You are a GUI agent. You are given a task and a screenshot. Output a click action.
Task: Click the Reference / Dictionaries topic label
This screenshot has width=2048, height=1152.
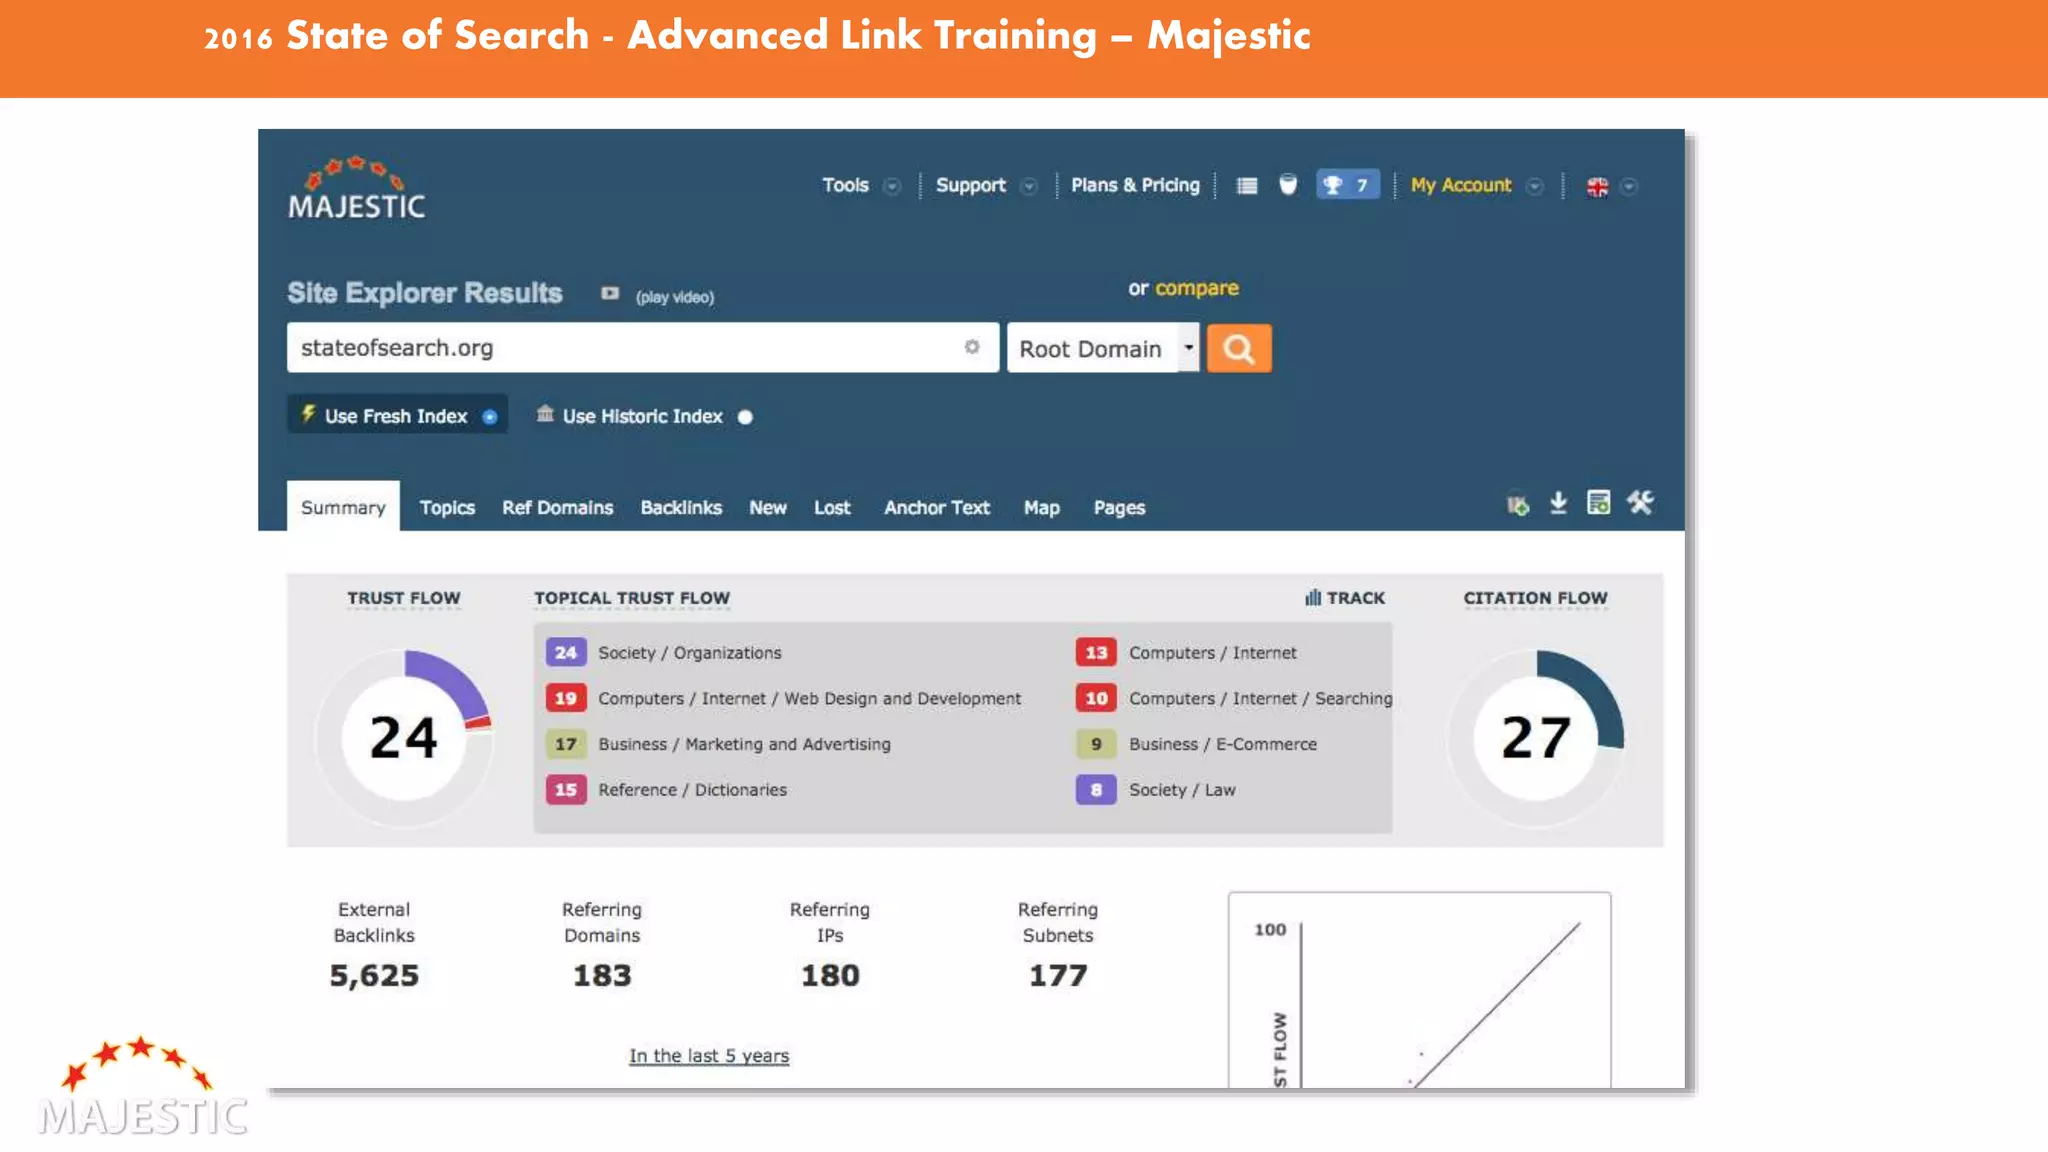pos(692,790)
